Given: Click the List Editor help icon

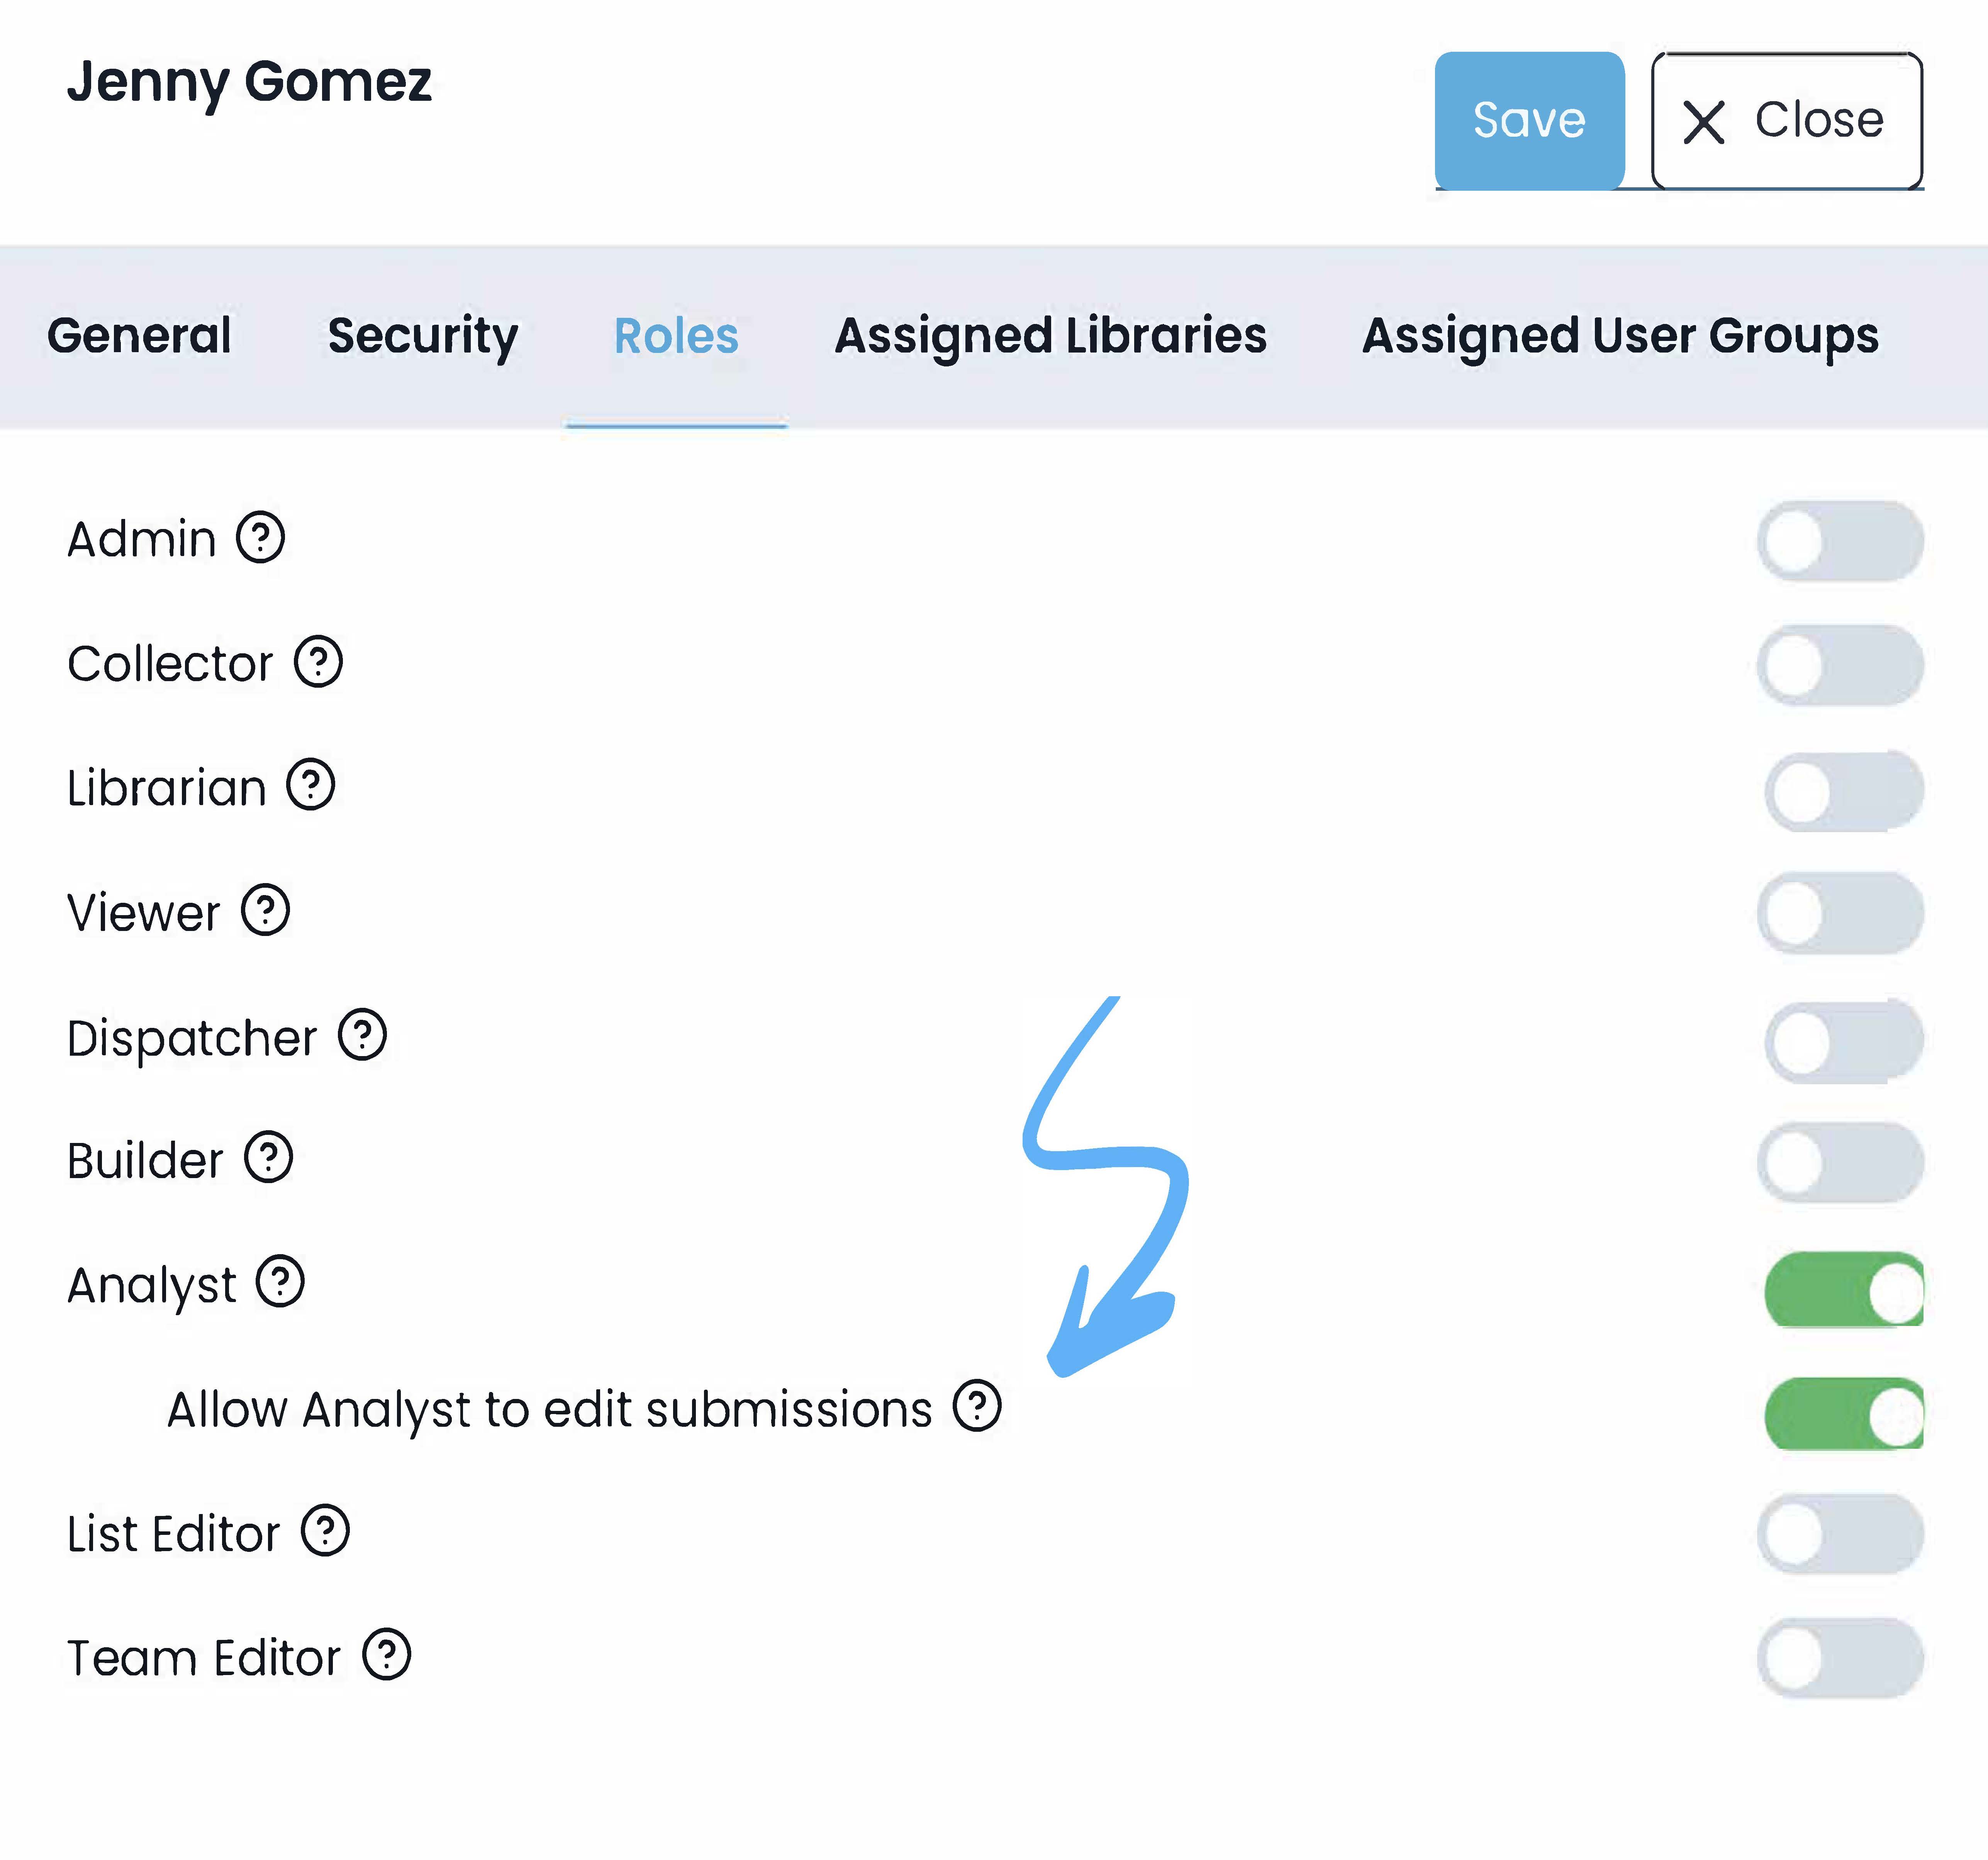Looking at the screenshot, I should pos(326,1531).
